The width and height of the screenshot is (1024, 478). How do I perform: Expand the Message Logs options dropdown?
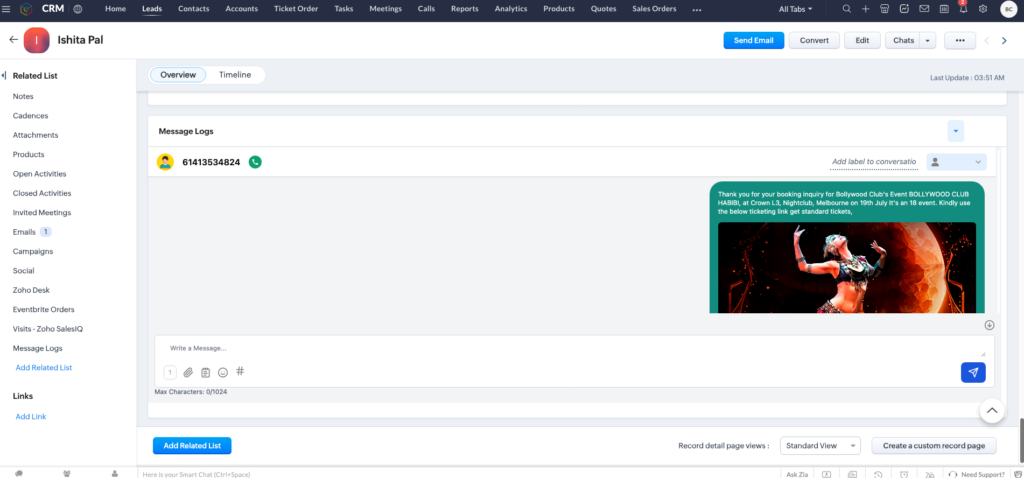click(x=955, y=131)
